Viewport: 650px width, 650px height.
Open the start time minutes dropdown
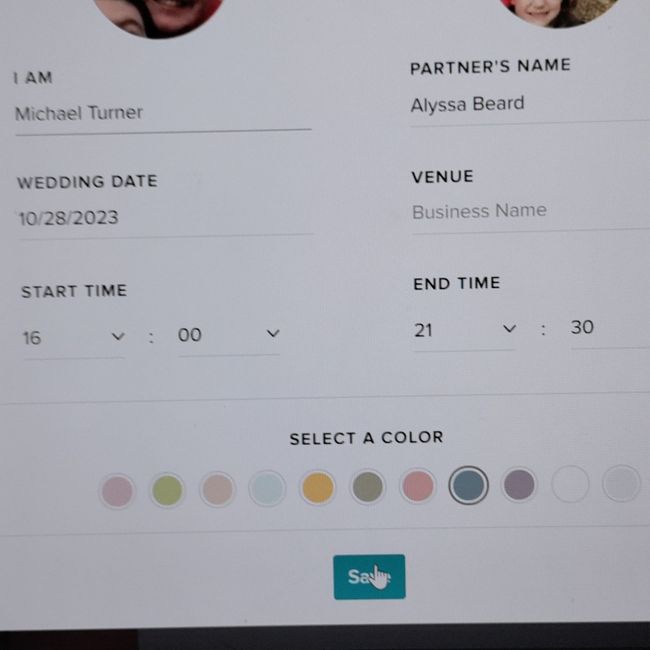pyautogui.click(x=229, y=335)
